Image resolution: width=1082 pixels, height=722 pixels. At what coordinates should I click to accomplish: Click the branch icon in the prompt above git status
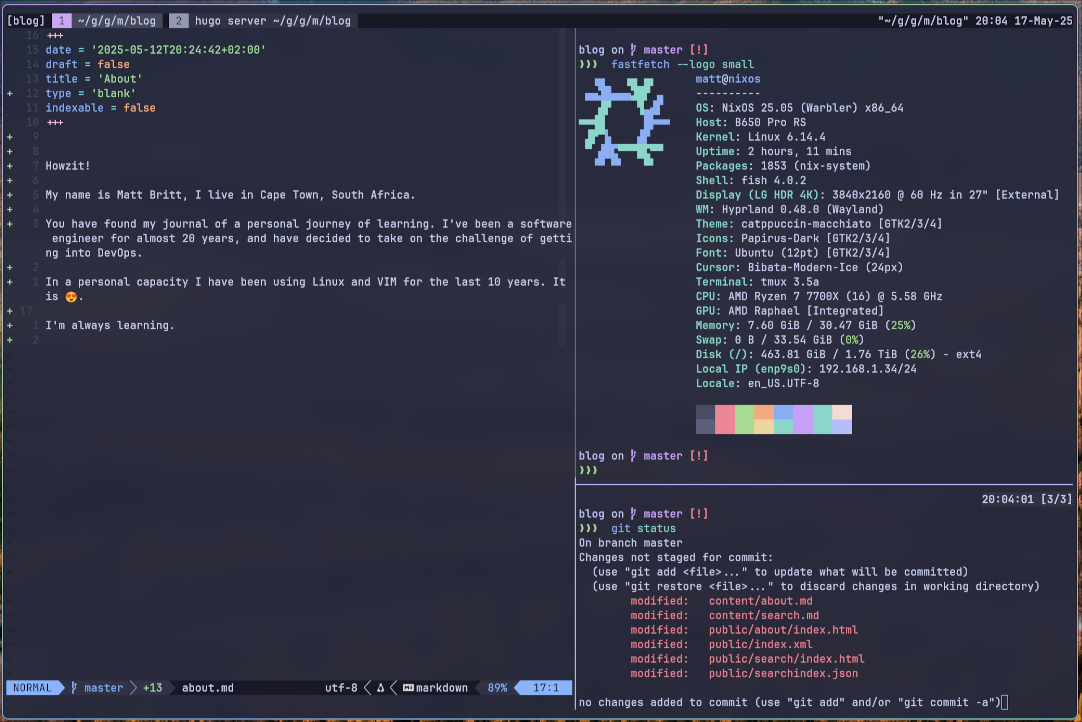(633, 514)
